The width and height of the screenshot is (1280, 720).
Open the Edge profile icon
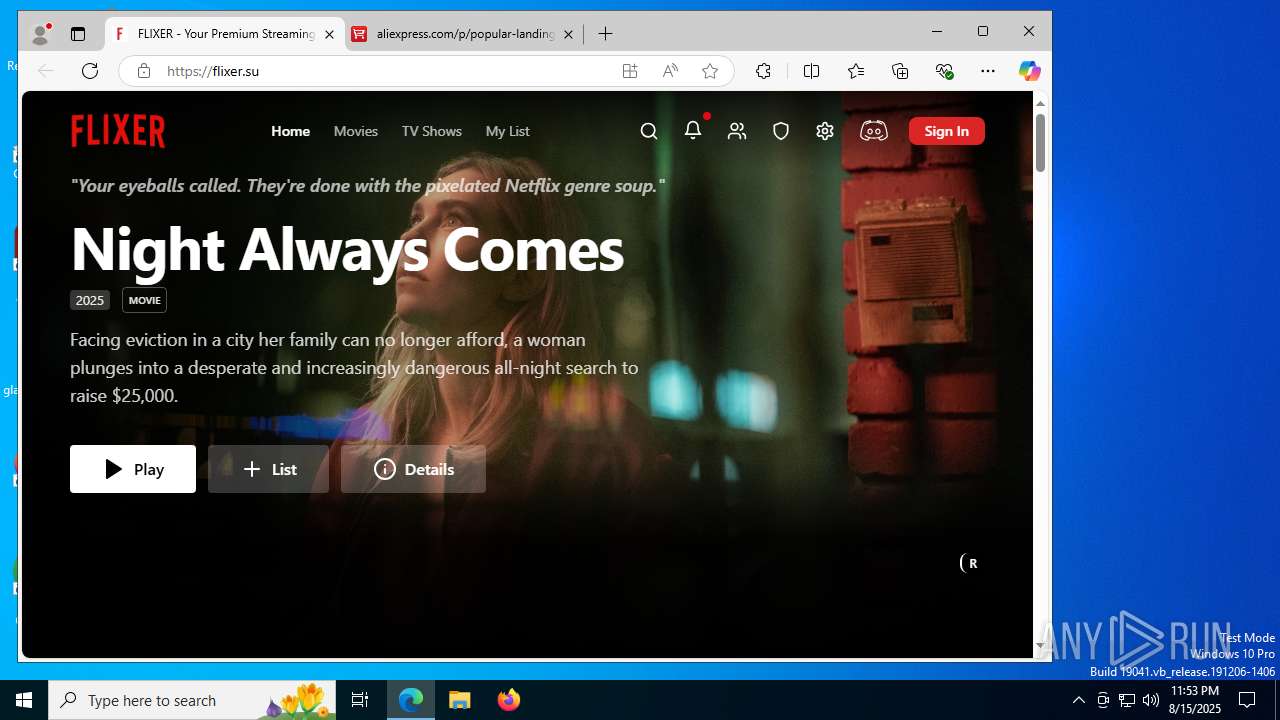[40, 34]
